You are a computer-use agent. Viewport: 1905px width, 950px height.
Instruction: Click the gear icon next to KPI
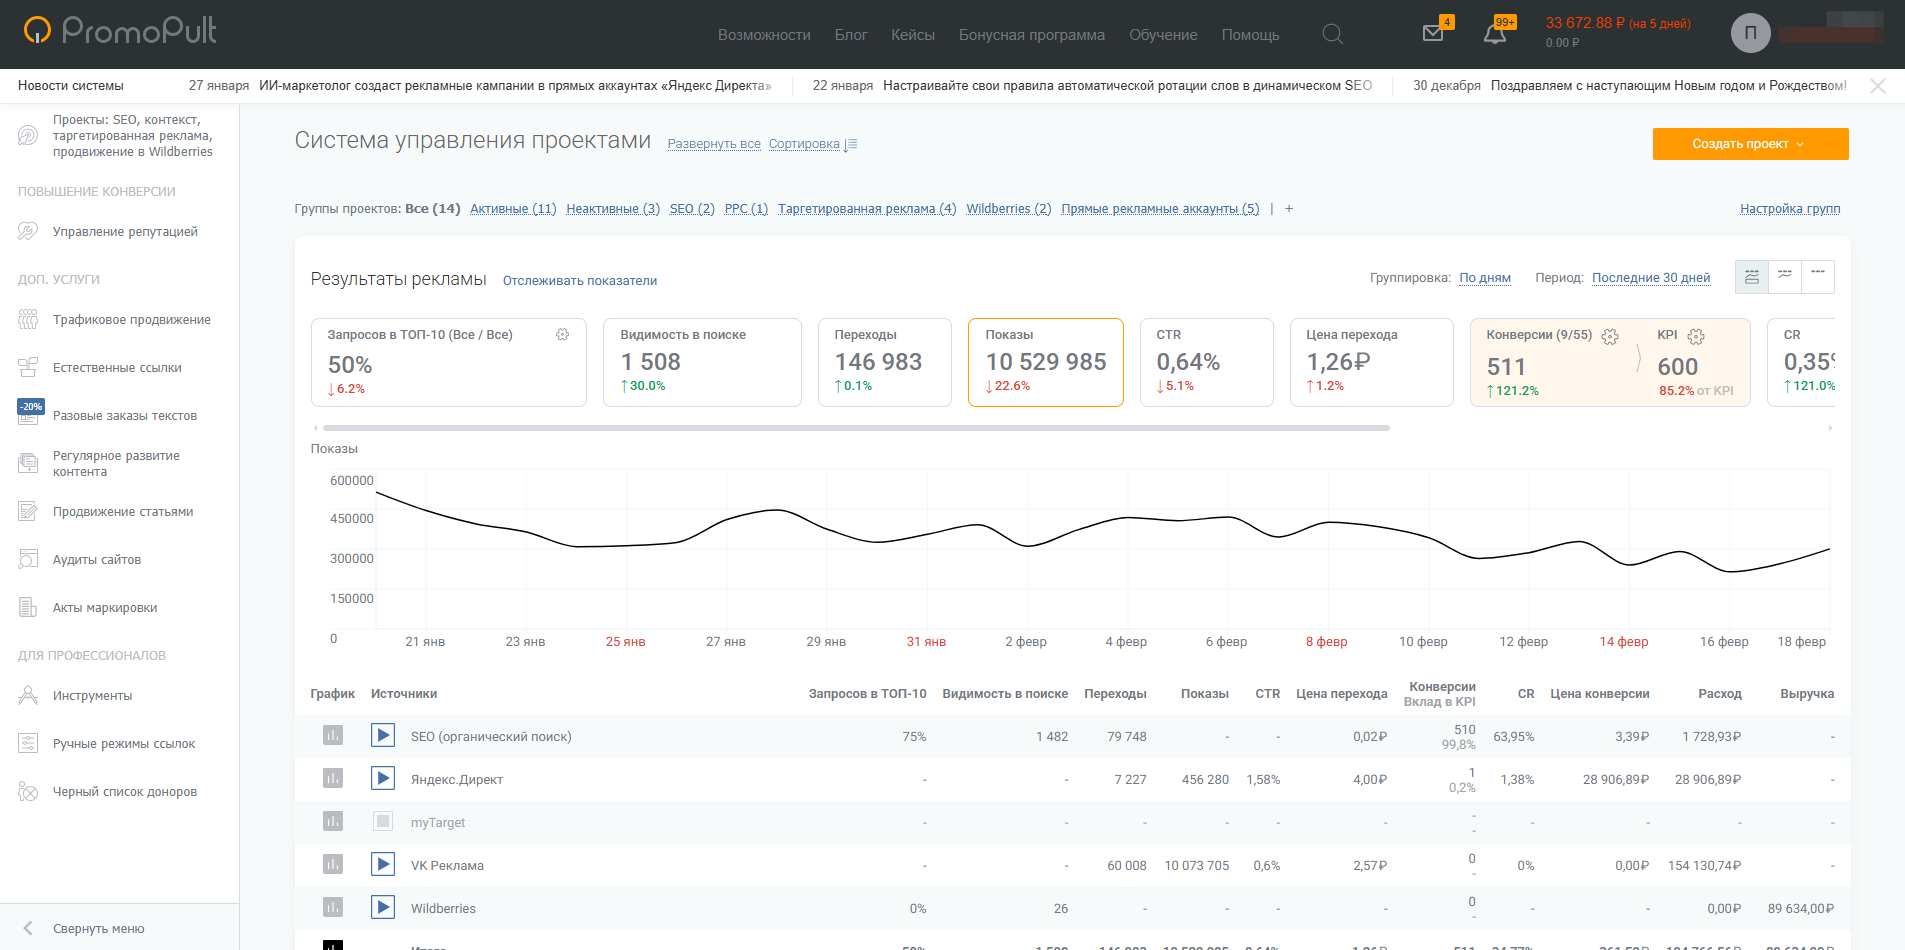pyautogui.click(x=1696, y=336)
